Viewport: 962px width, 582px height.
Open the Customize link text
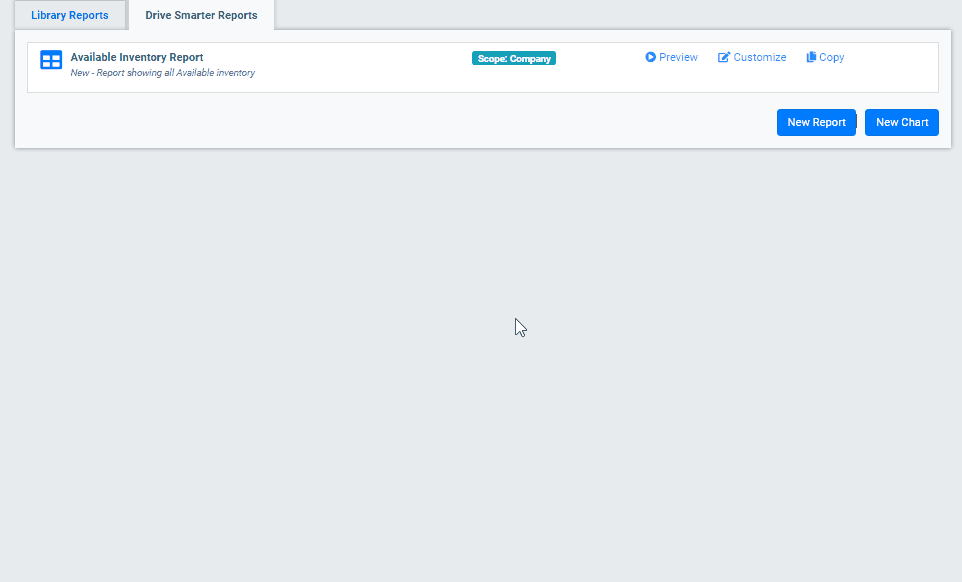click(x=760, y=57)
